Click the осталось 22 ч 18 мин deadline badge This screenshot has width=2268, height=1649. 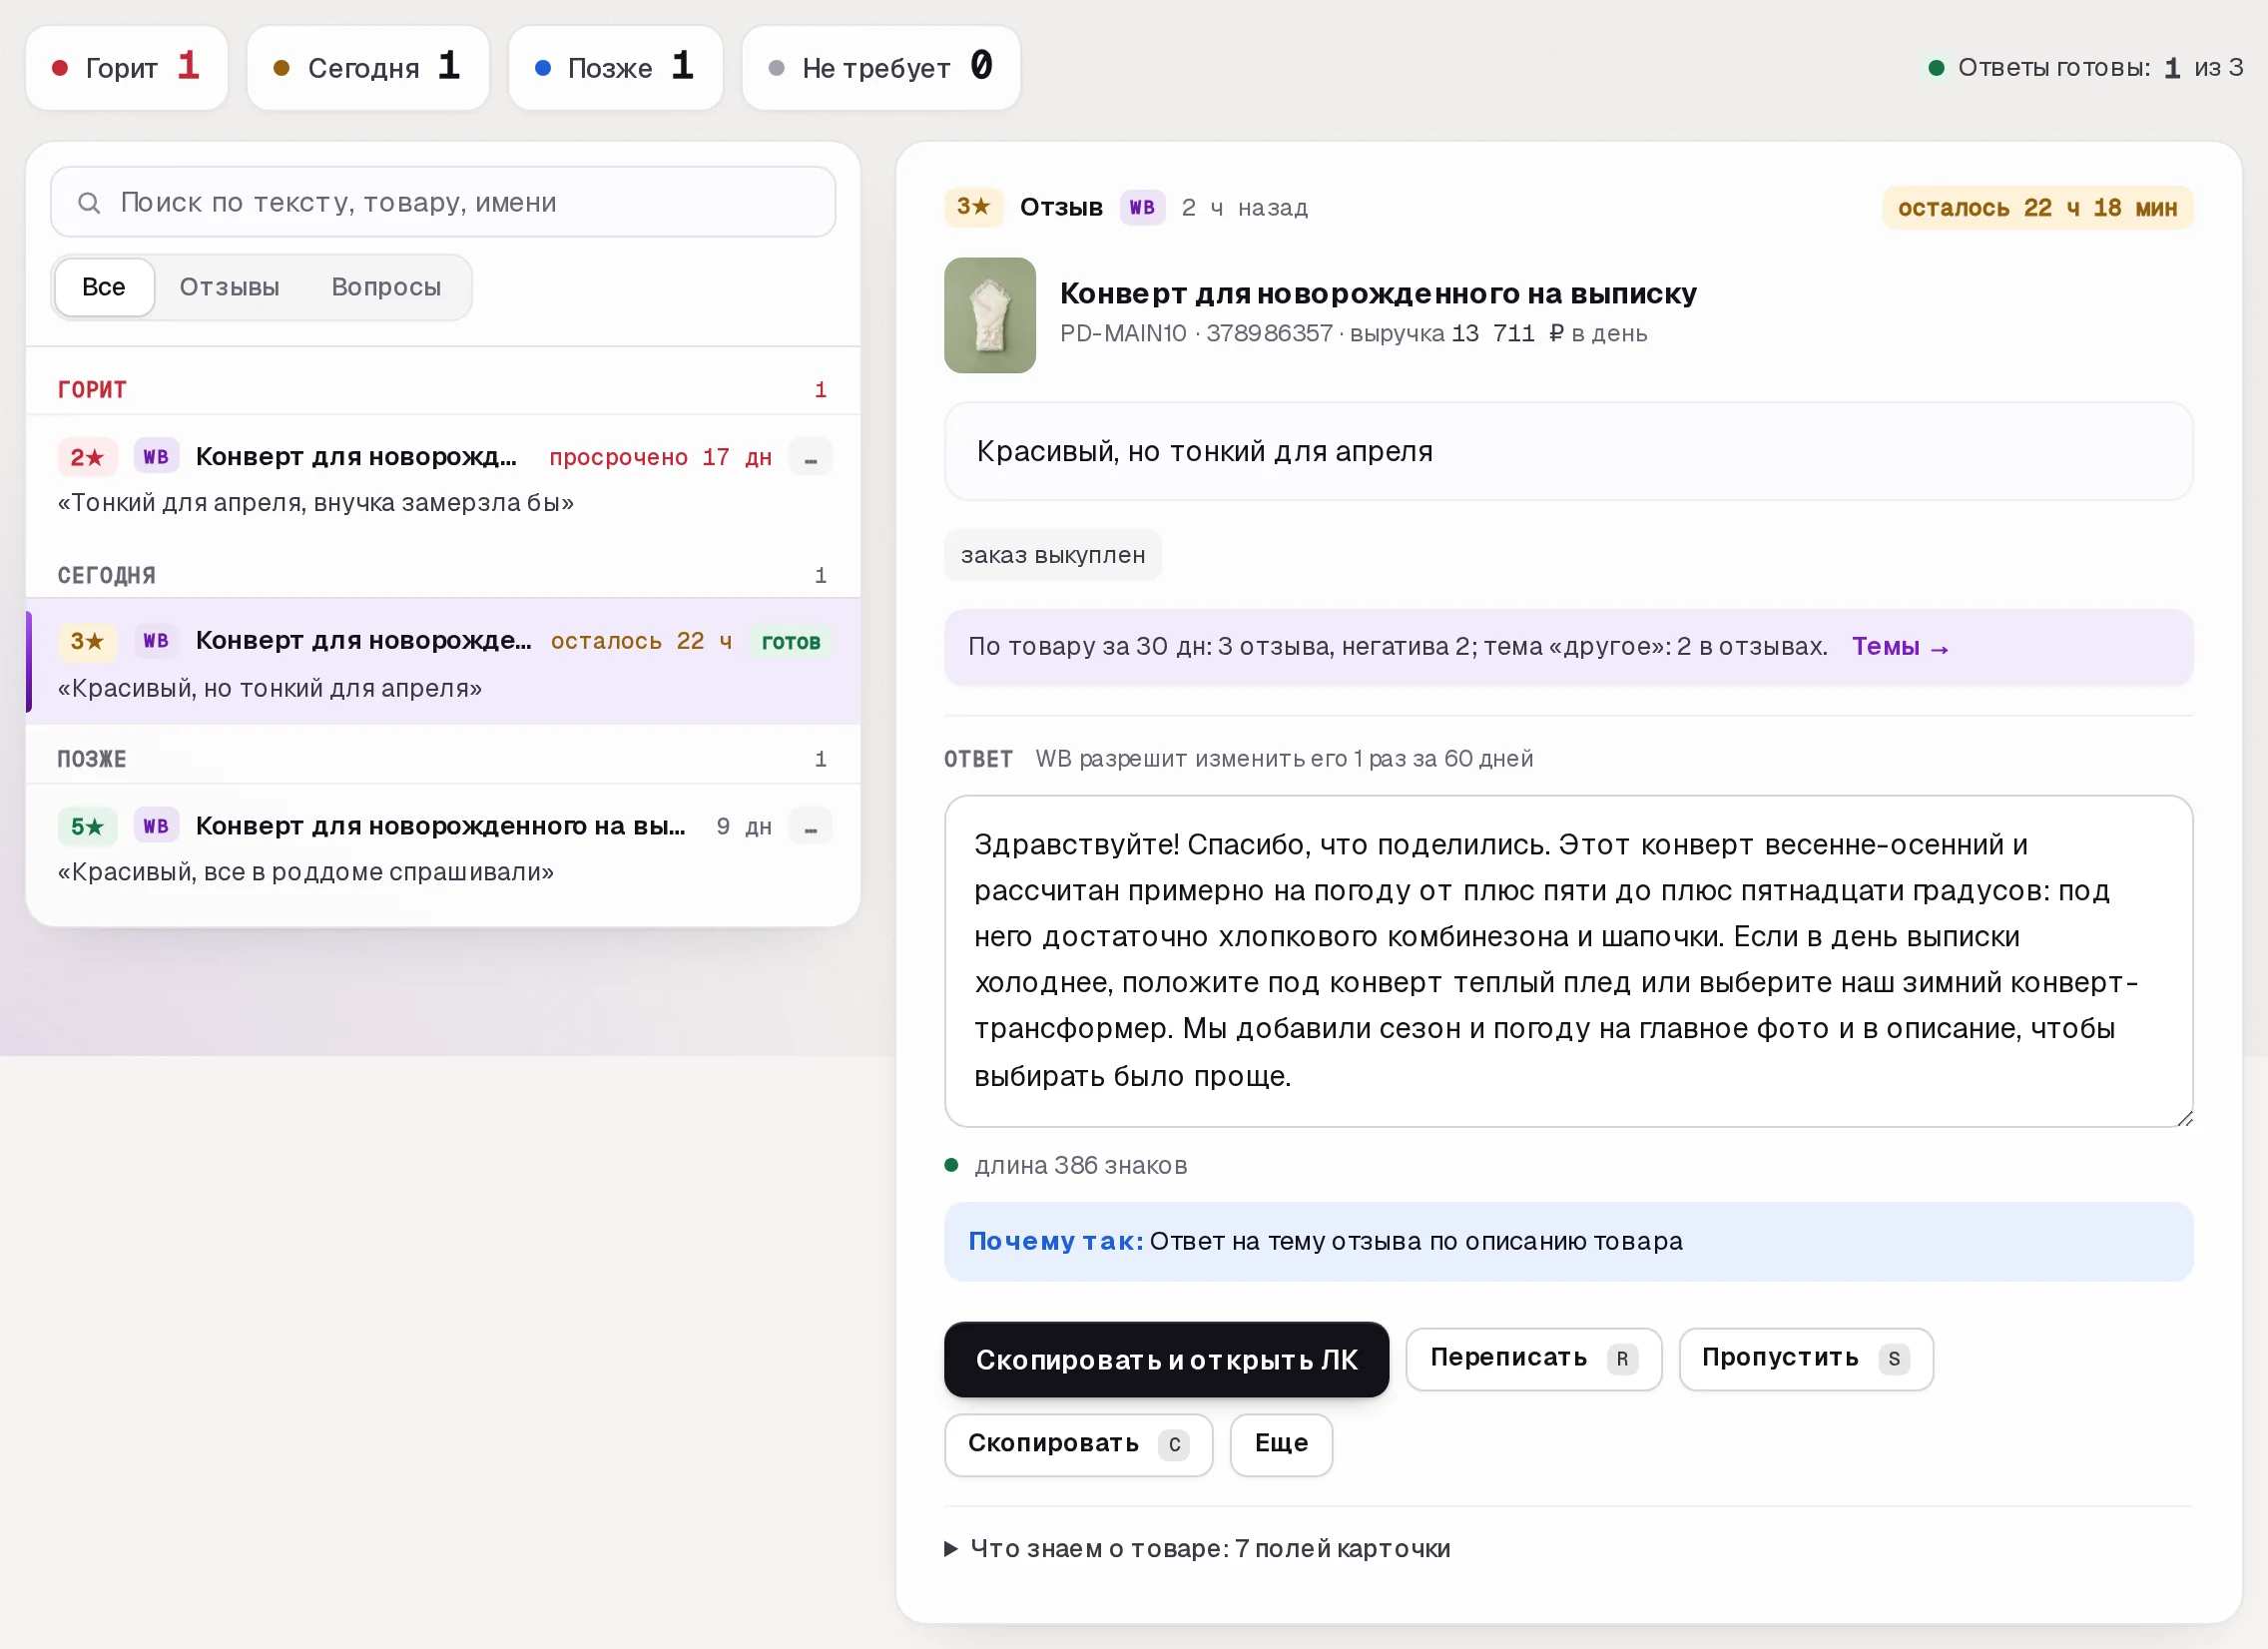point(2037,208)
